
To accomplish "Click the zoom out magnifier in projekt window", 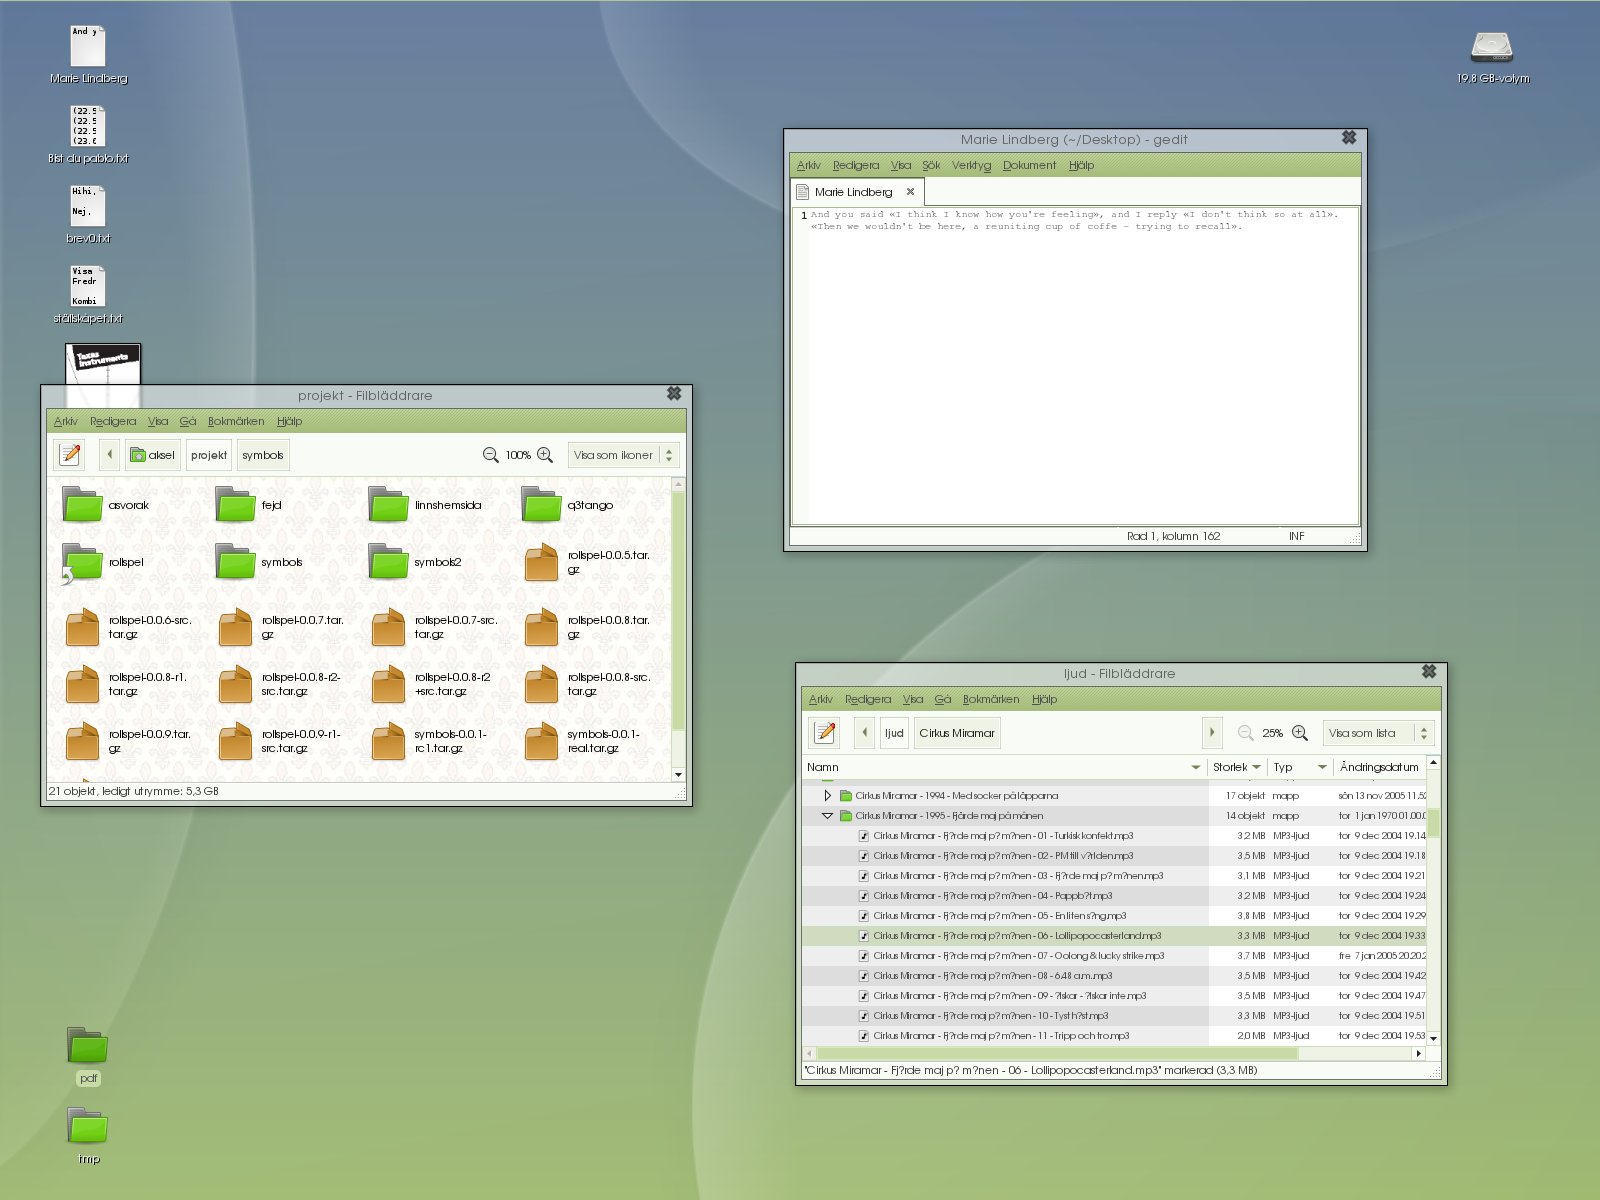I will click(x=491, y=455).
